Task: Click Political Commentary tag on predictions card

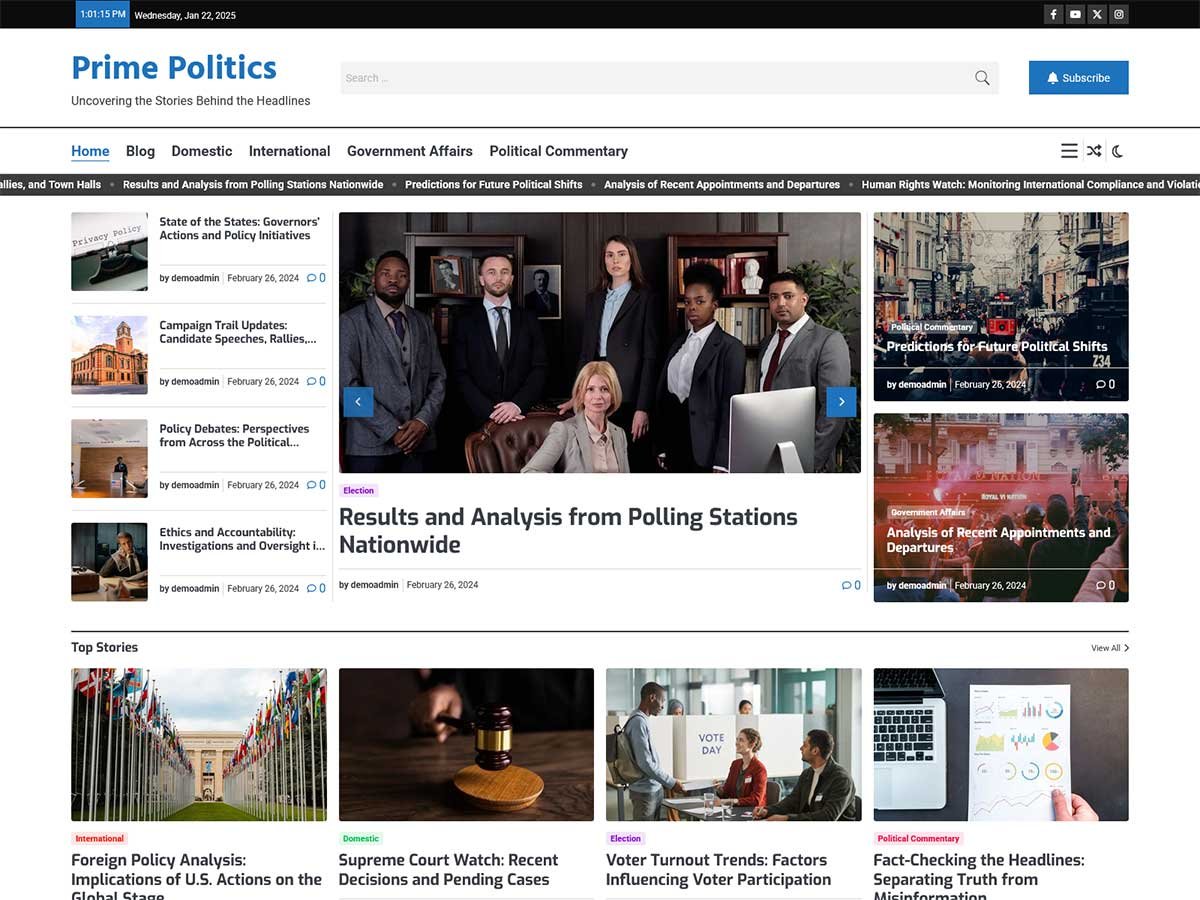Action: (932, 327)
